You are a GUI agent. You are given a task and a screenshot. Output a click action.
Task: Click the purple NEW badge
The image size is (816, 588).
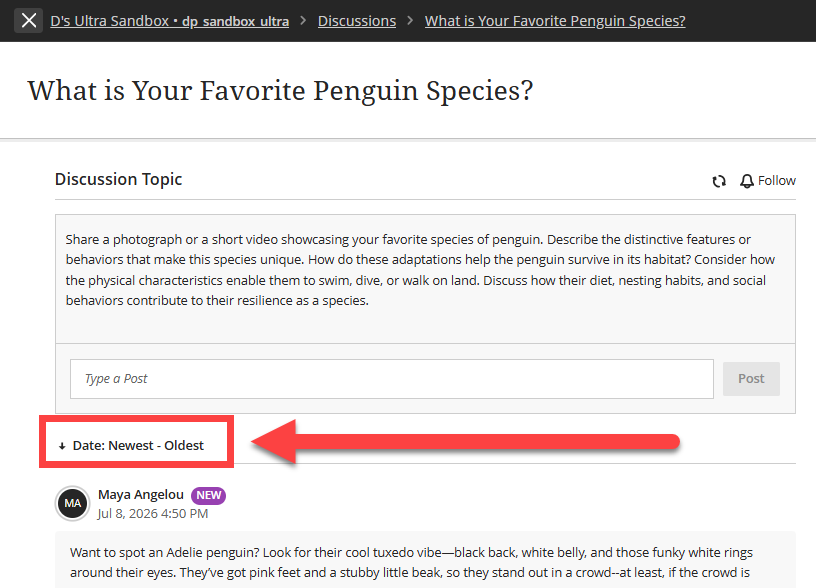click(x=208, y=495)
